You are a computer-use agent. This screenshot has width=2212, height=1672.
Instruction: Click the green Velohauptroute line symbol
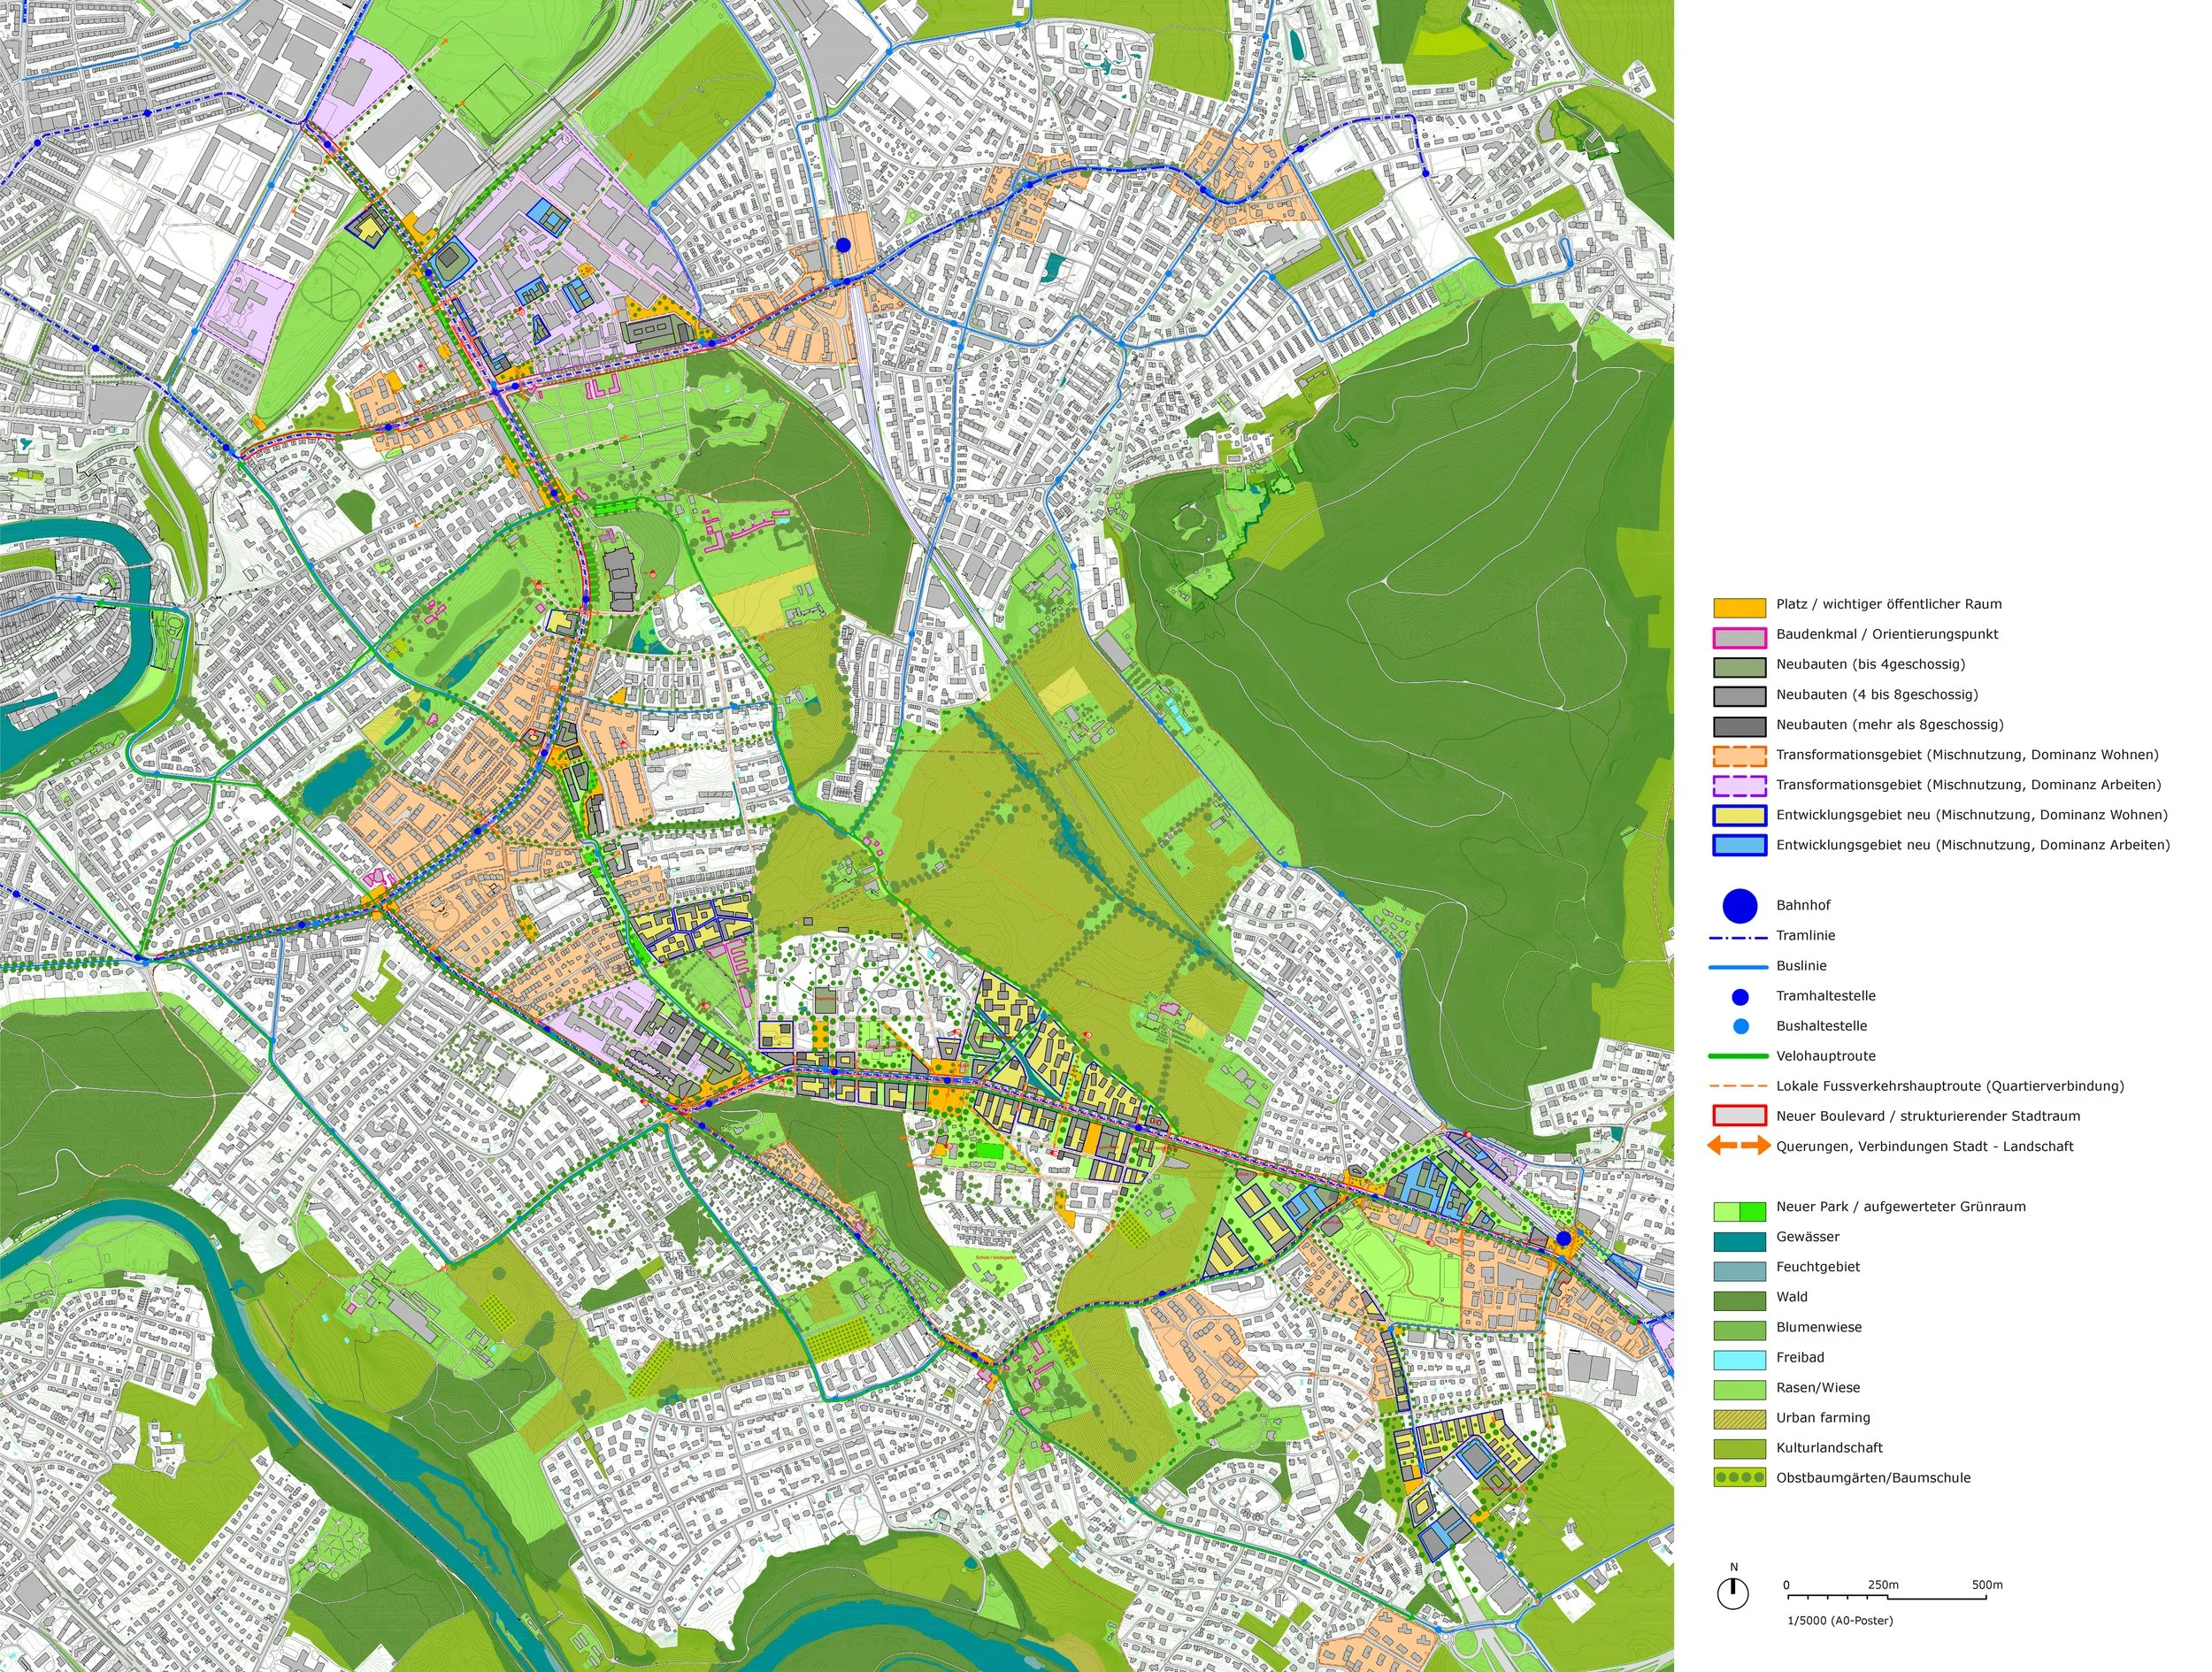(x=1739, y=1057)
